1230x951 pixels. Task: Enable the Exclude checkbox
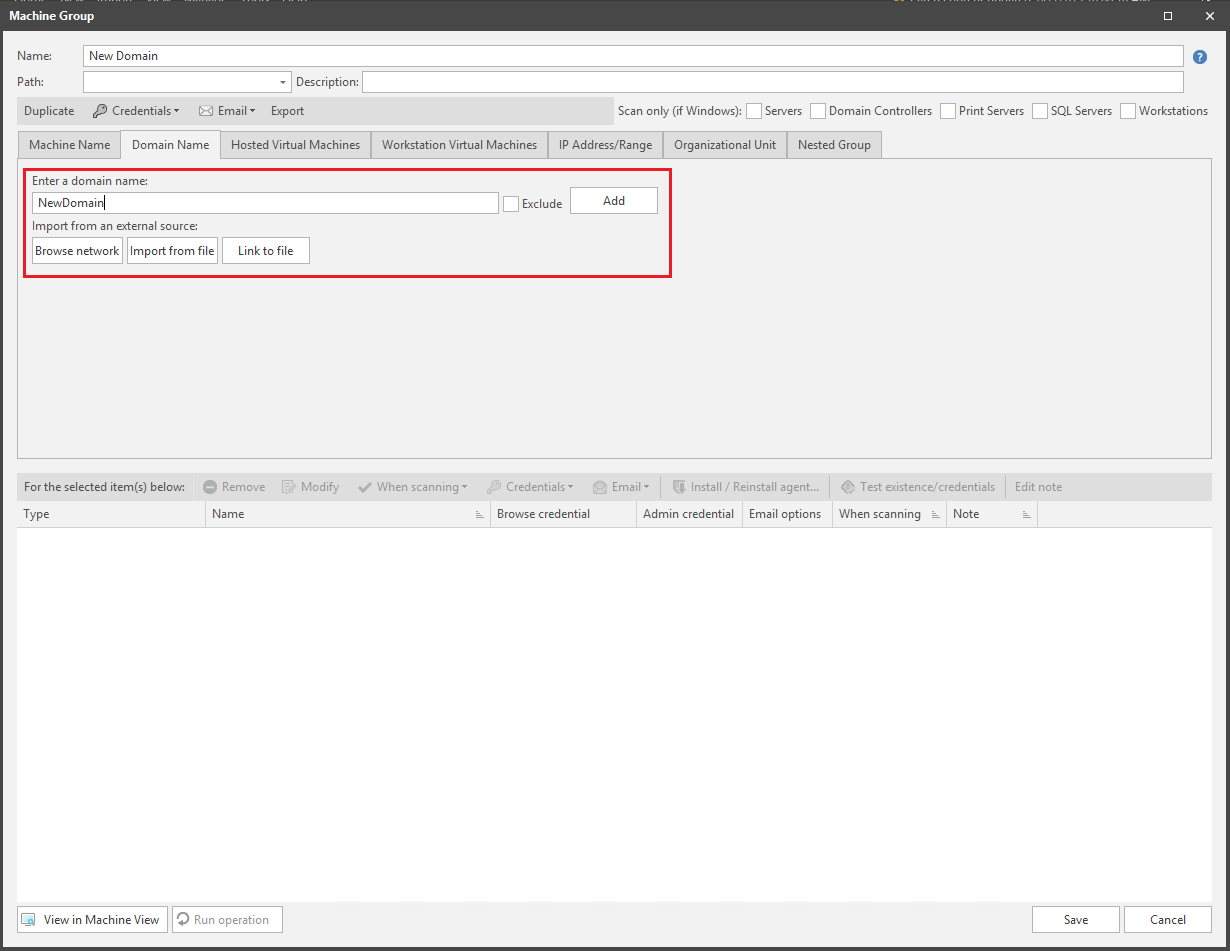[511, 204]
